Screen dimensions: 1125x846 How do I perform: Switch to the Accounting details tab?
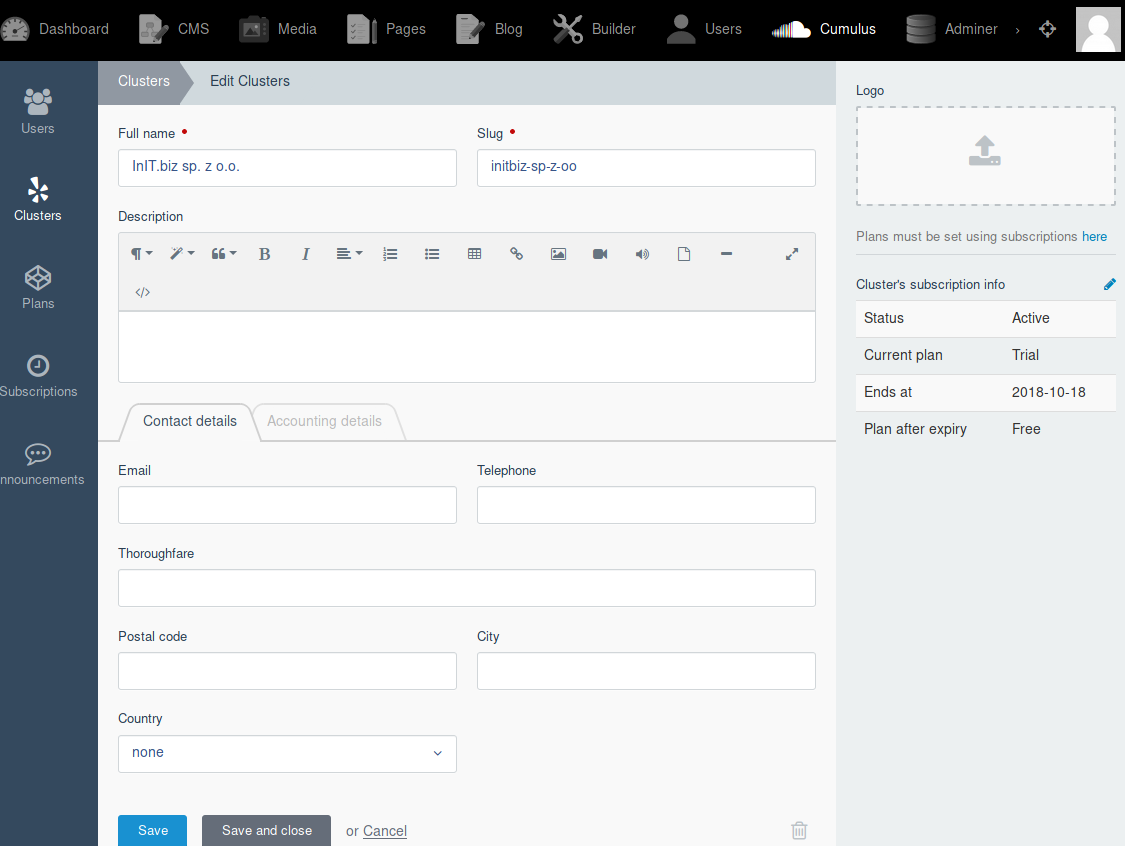324,421
